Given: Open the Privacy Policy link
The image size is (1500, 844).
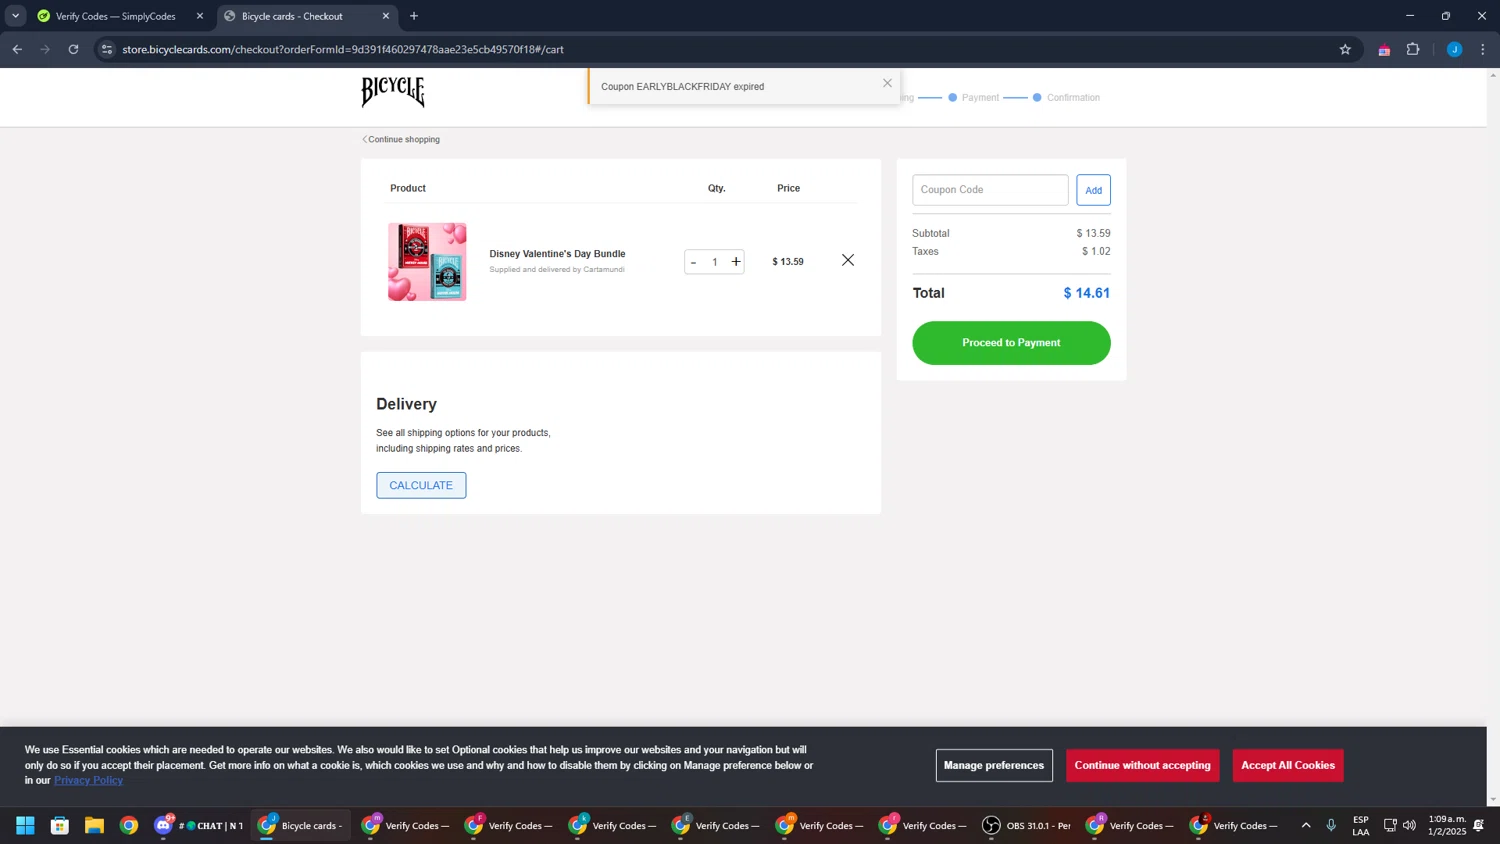Looking at the screenshot, I should pos(88,780).
